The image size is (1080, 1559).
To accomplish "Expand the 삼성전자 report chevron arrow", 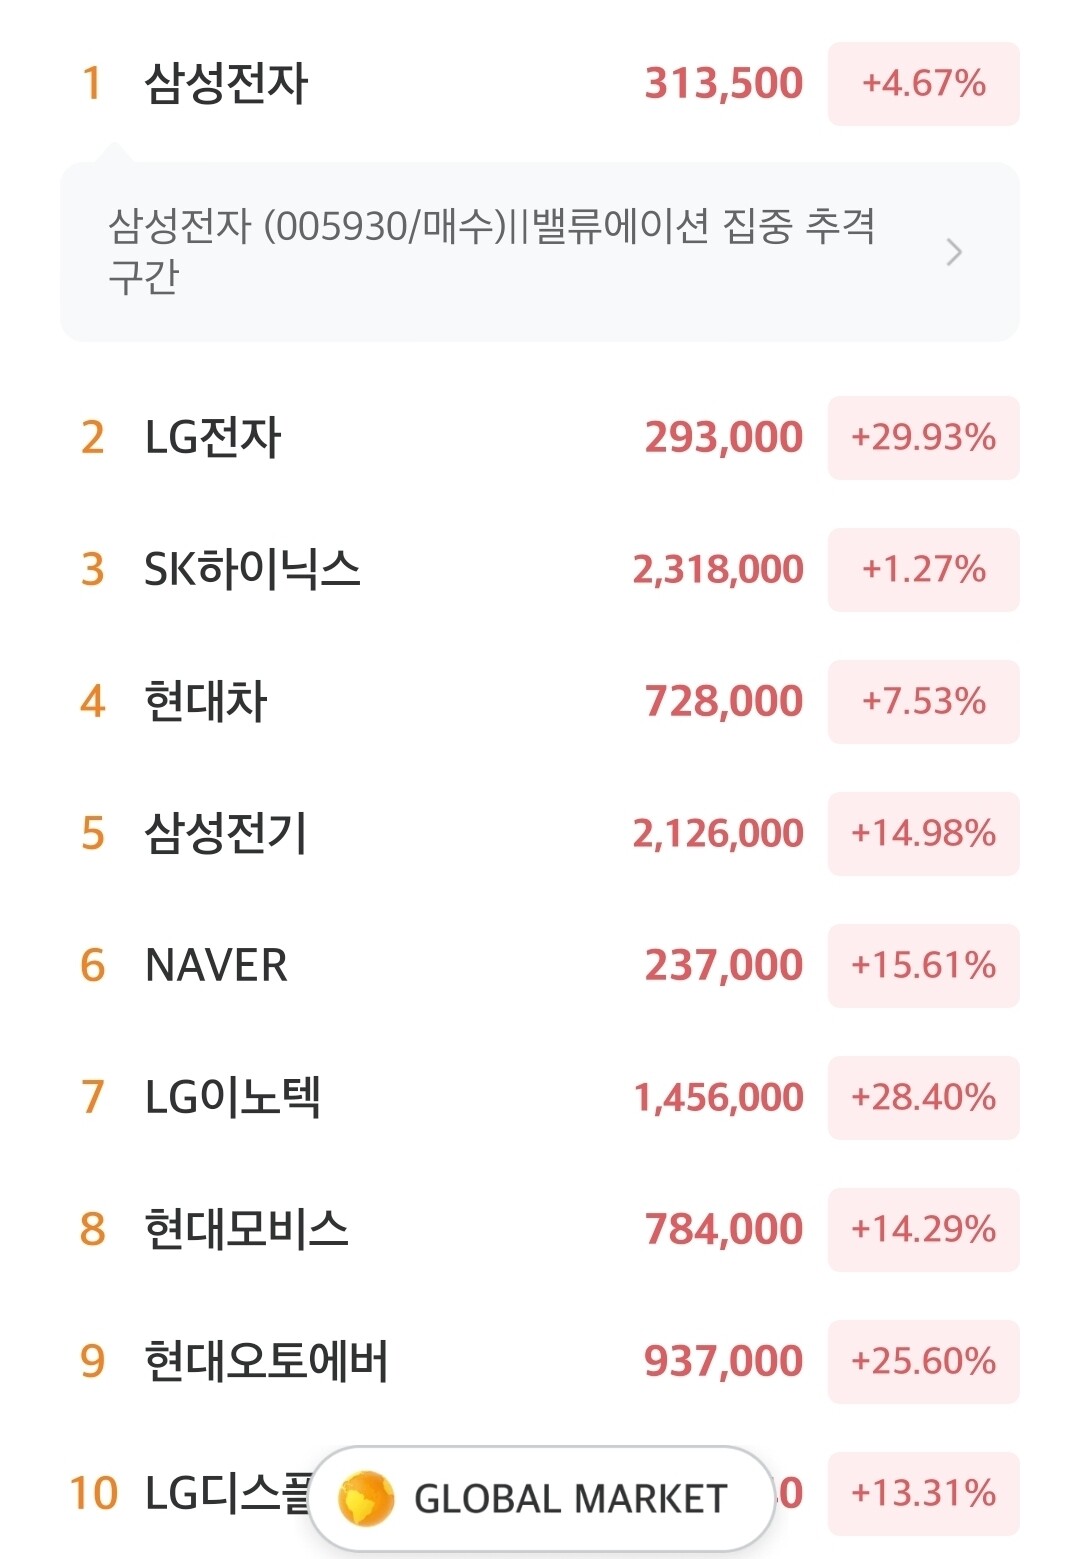I will click(x=953, y=252).
